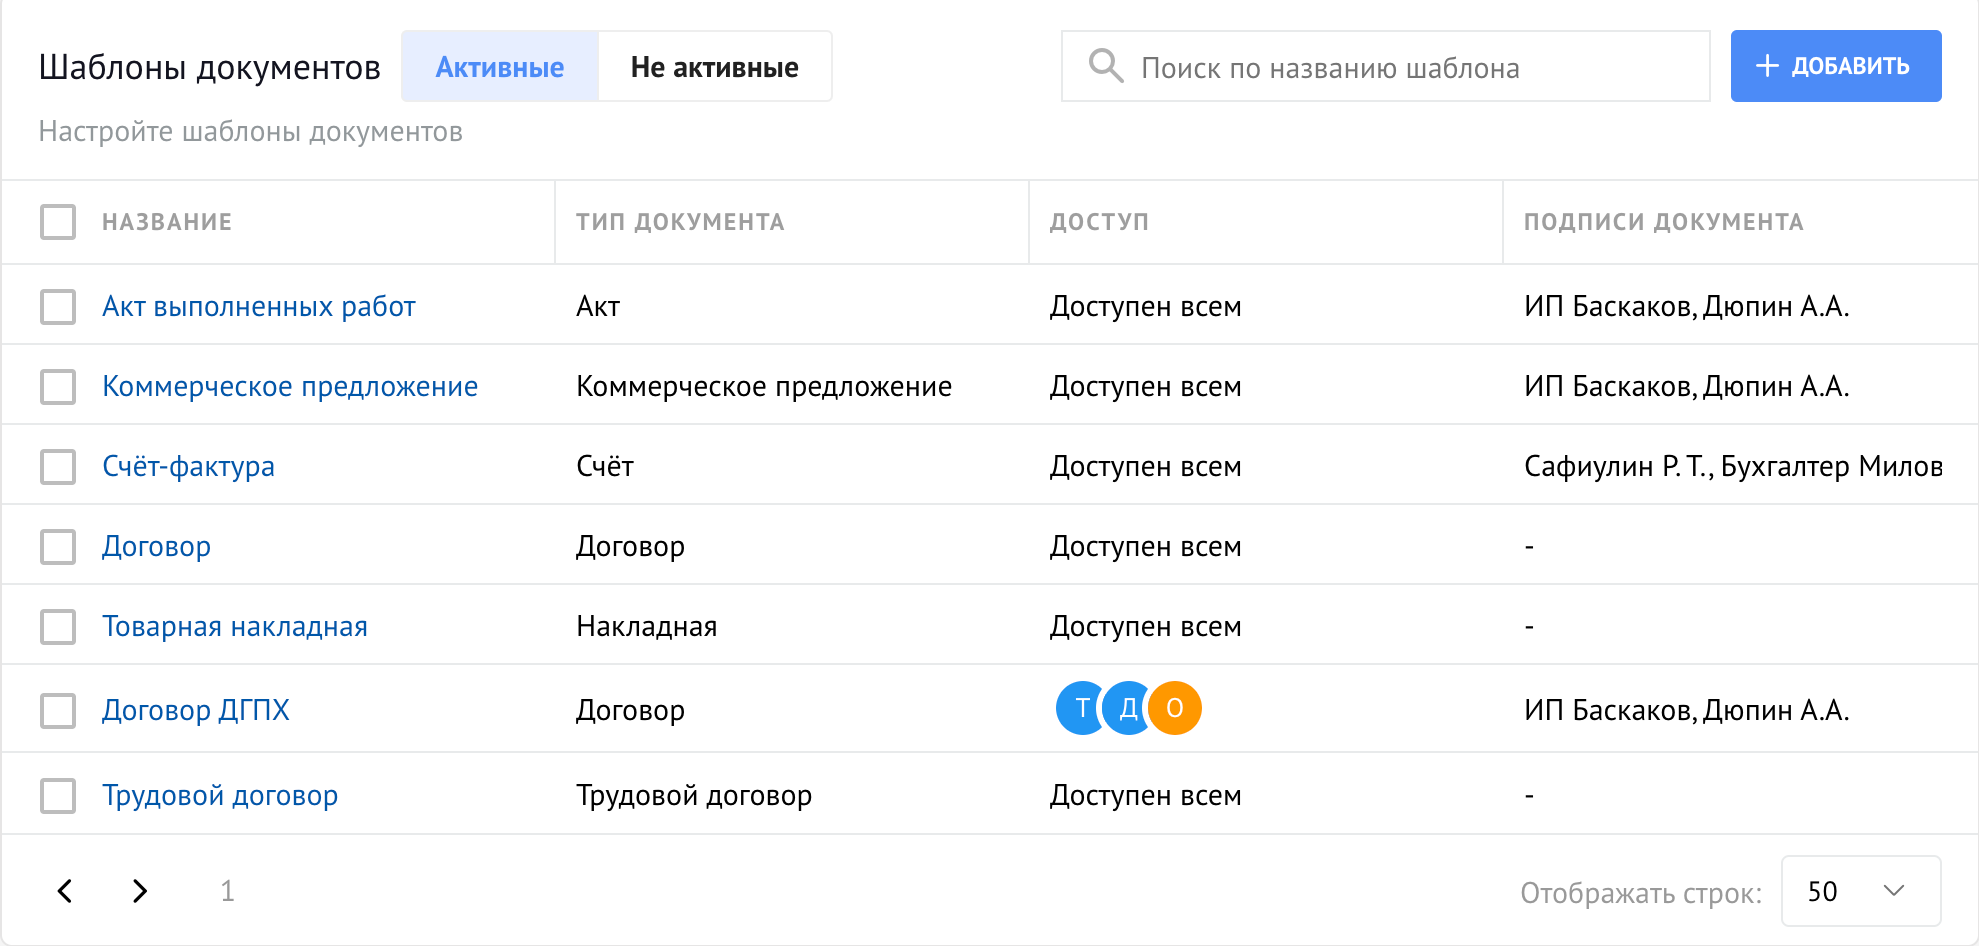Screen dimensions: 1979x946
Task: Check the Акт выполненных работ row
Action: point(58,306)
